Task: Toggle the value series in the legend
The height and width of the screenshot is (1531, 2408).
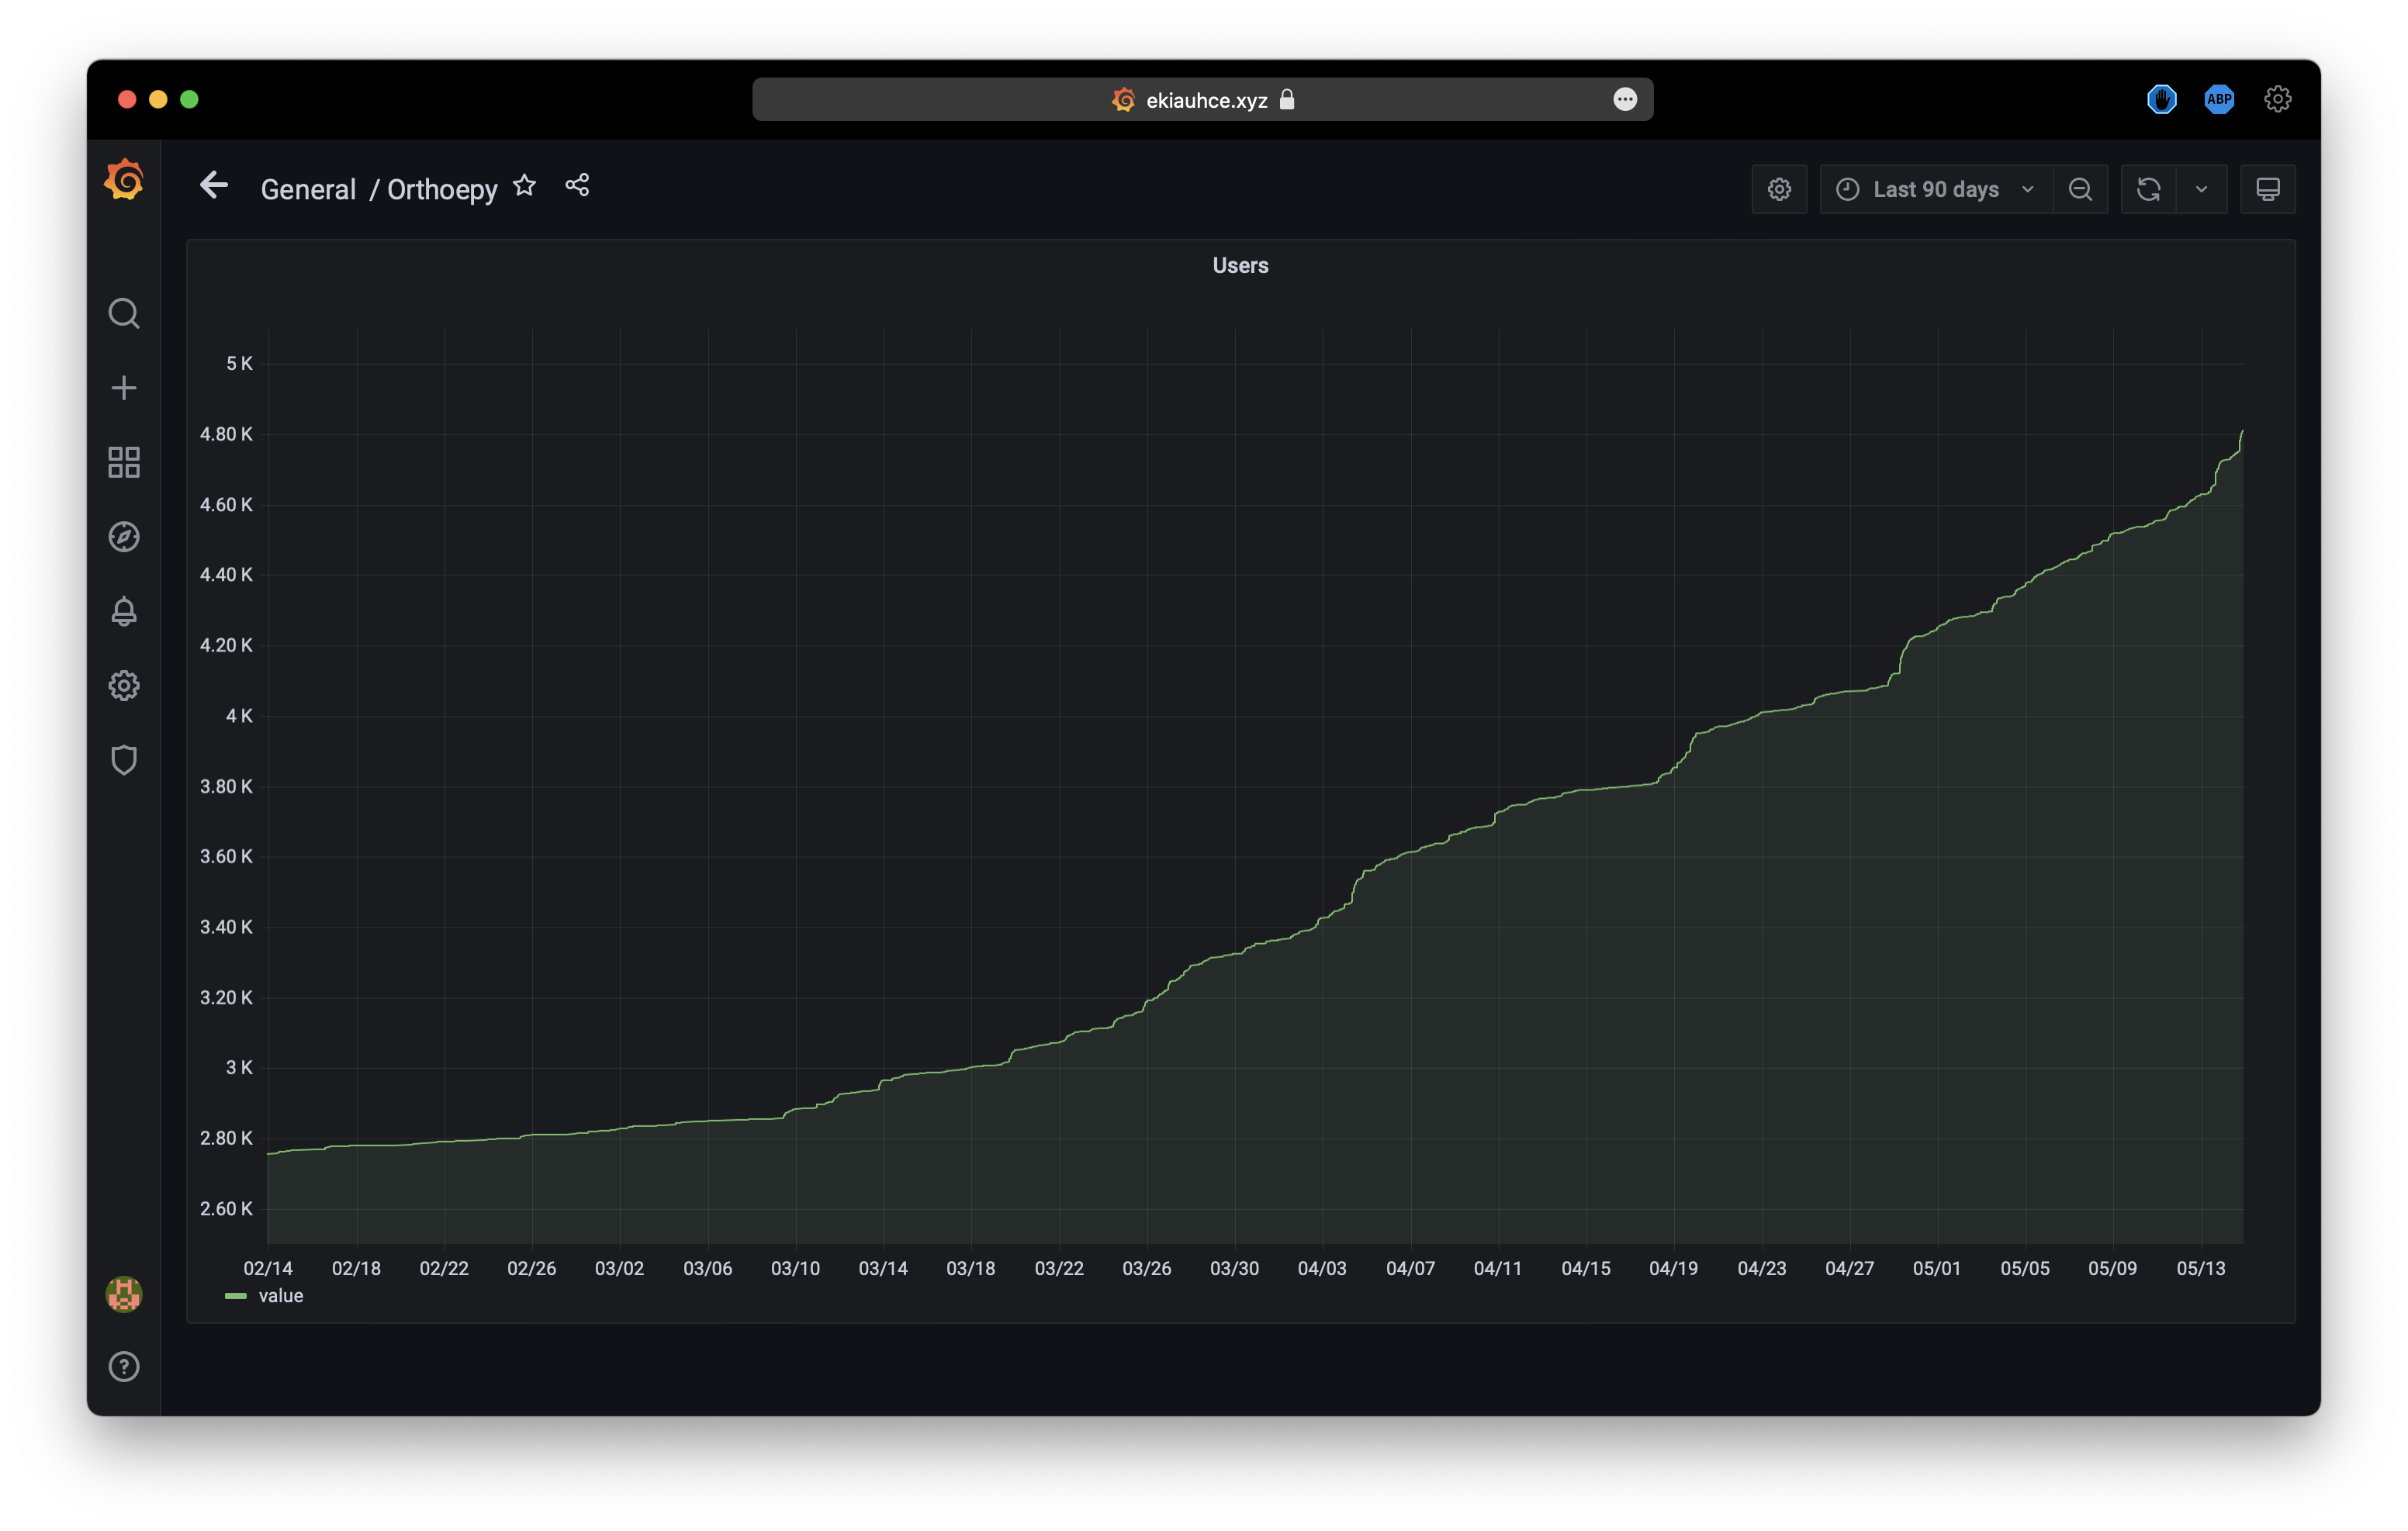Action: pyautogui.click(x=281, y=1296)
